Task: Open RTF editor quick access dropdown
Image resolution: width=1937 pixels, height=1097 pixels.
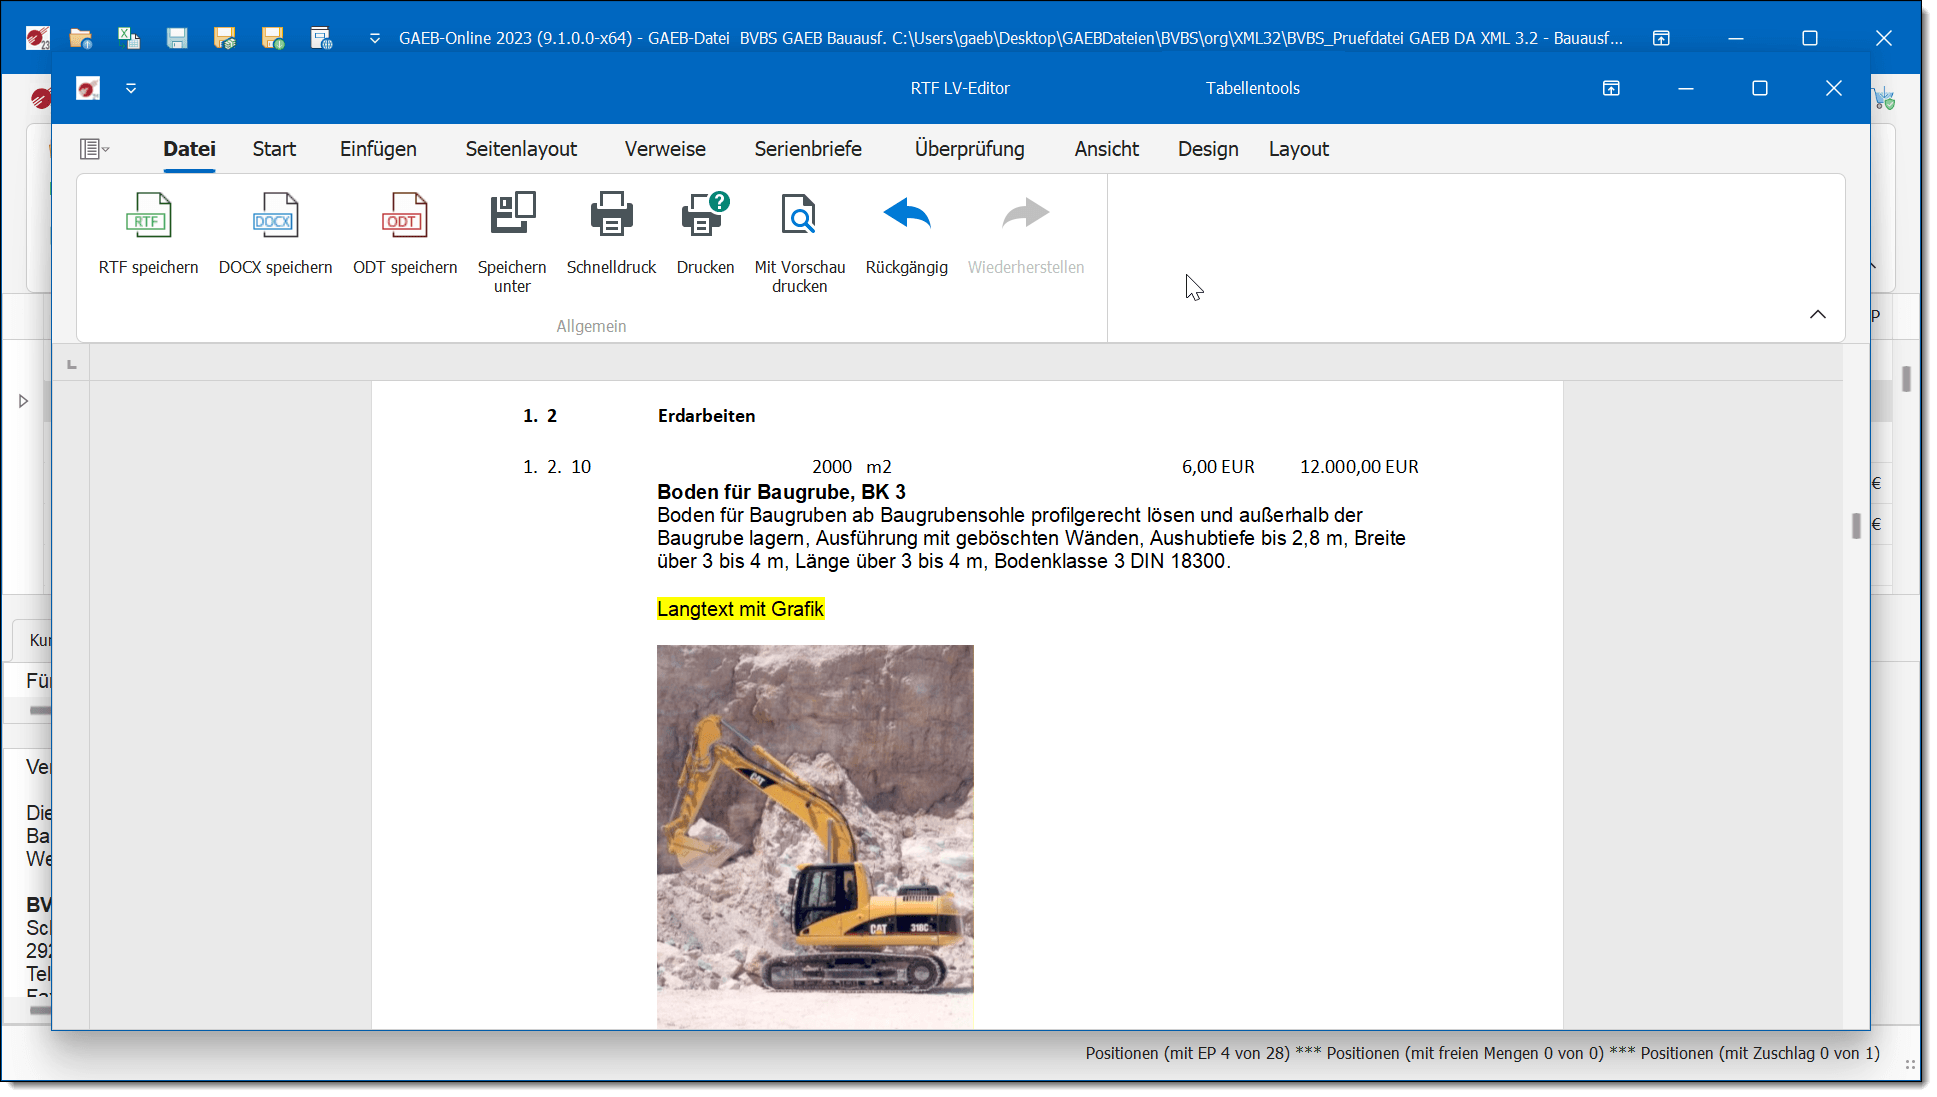Action: pos(131,88)
